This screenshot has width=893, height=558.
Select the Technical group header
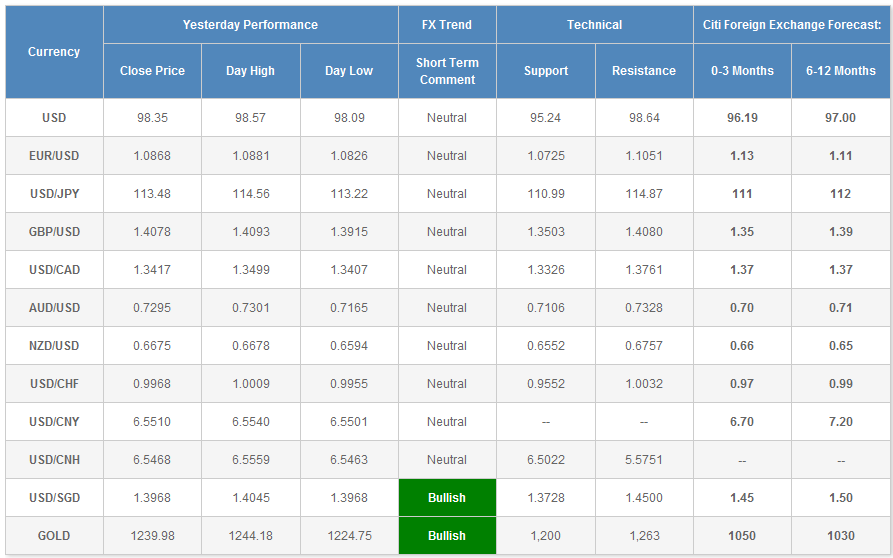tap(594, 25)
